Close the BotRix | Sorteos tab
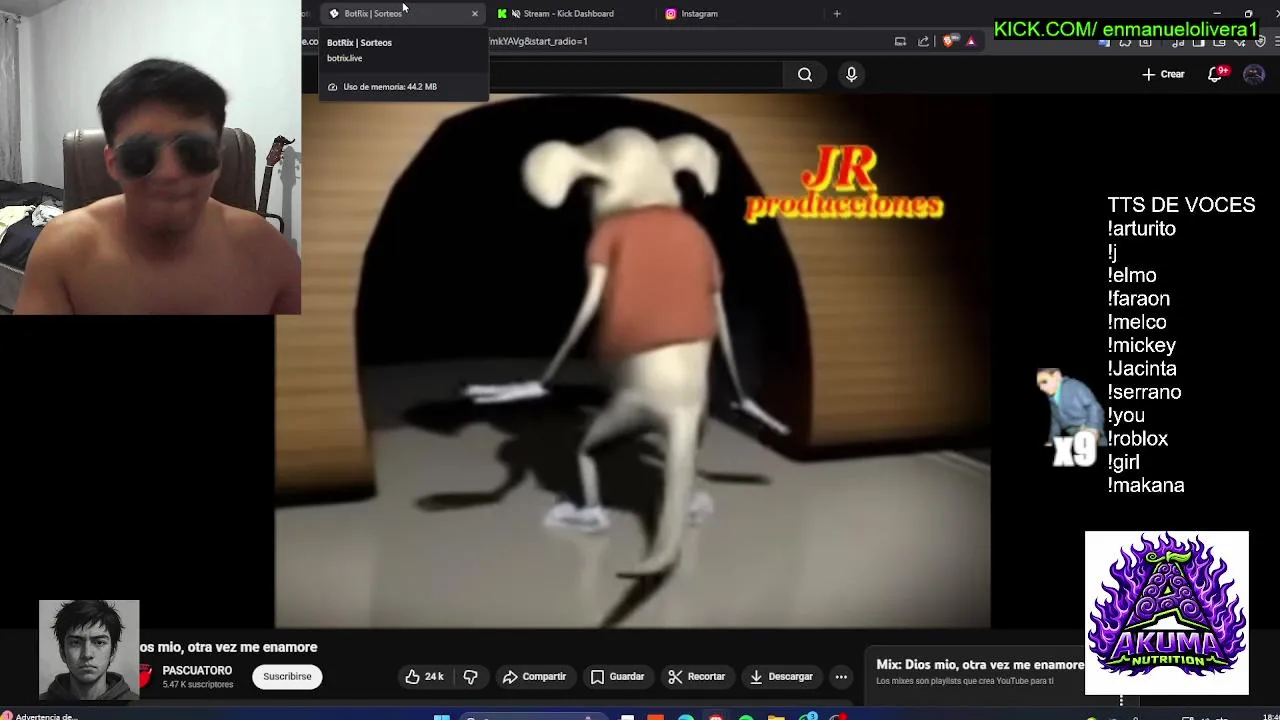This screenshot has height=720, width=1280. tap(475, 14)
